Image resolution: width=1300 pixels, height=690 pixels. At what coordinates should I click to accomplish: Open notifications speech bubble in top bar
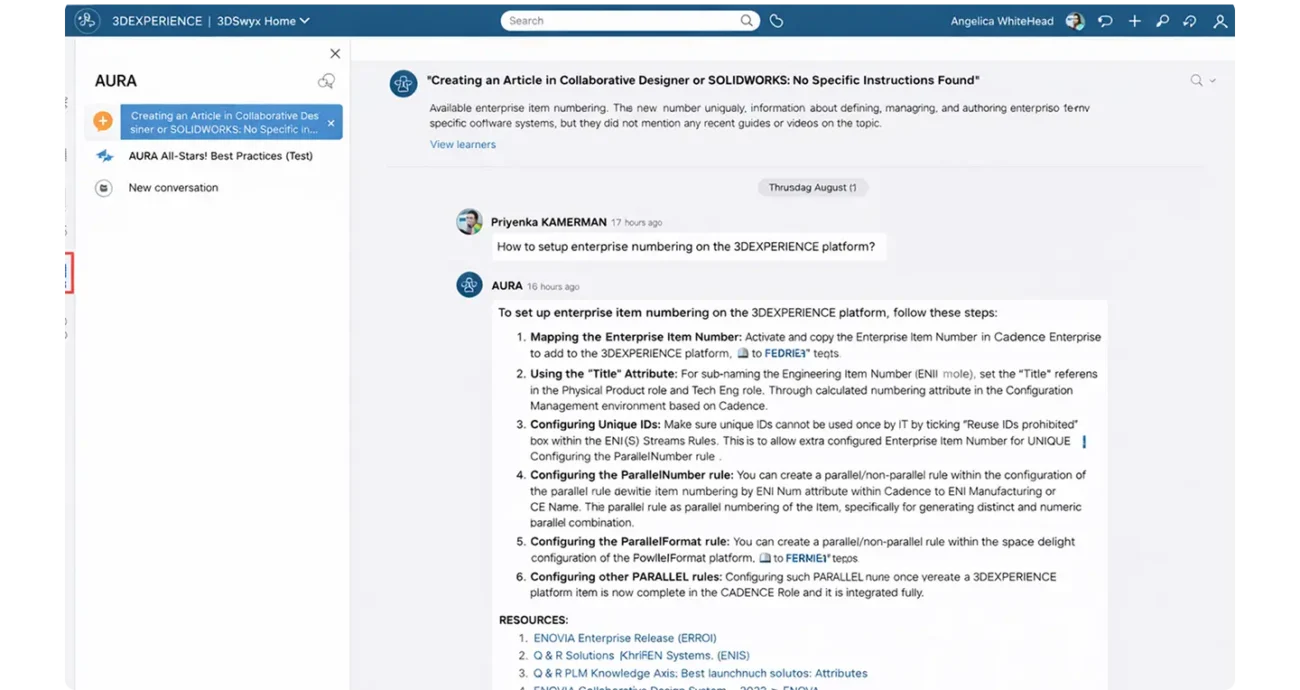(x=1105, y=21)
